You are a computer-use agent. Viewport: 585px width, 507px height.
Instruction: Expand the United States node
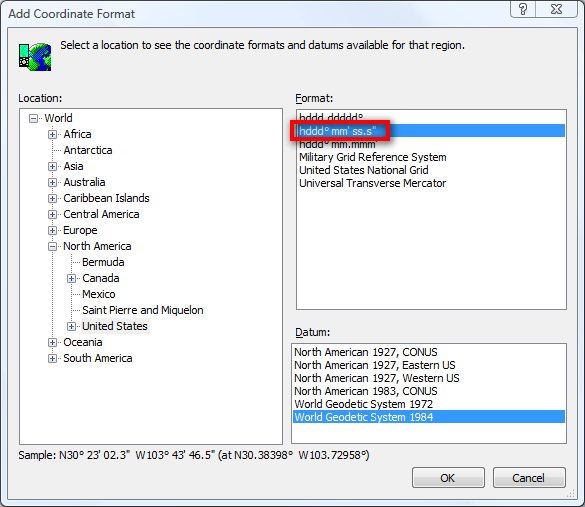[x=71, y=326]
